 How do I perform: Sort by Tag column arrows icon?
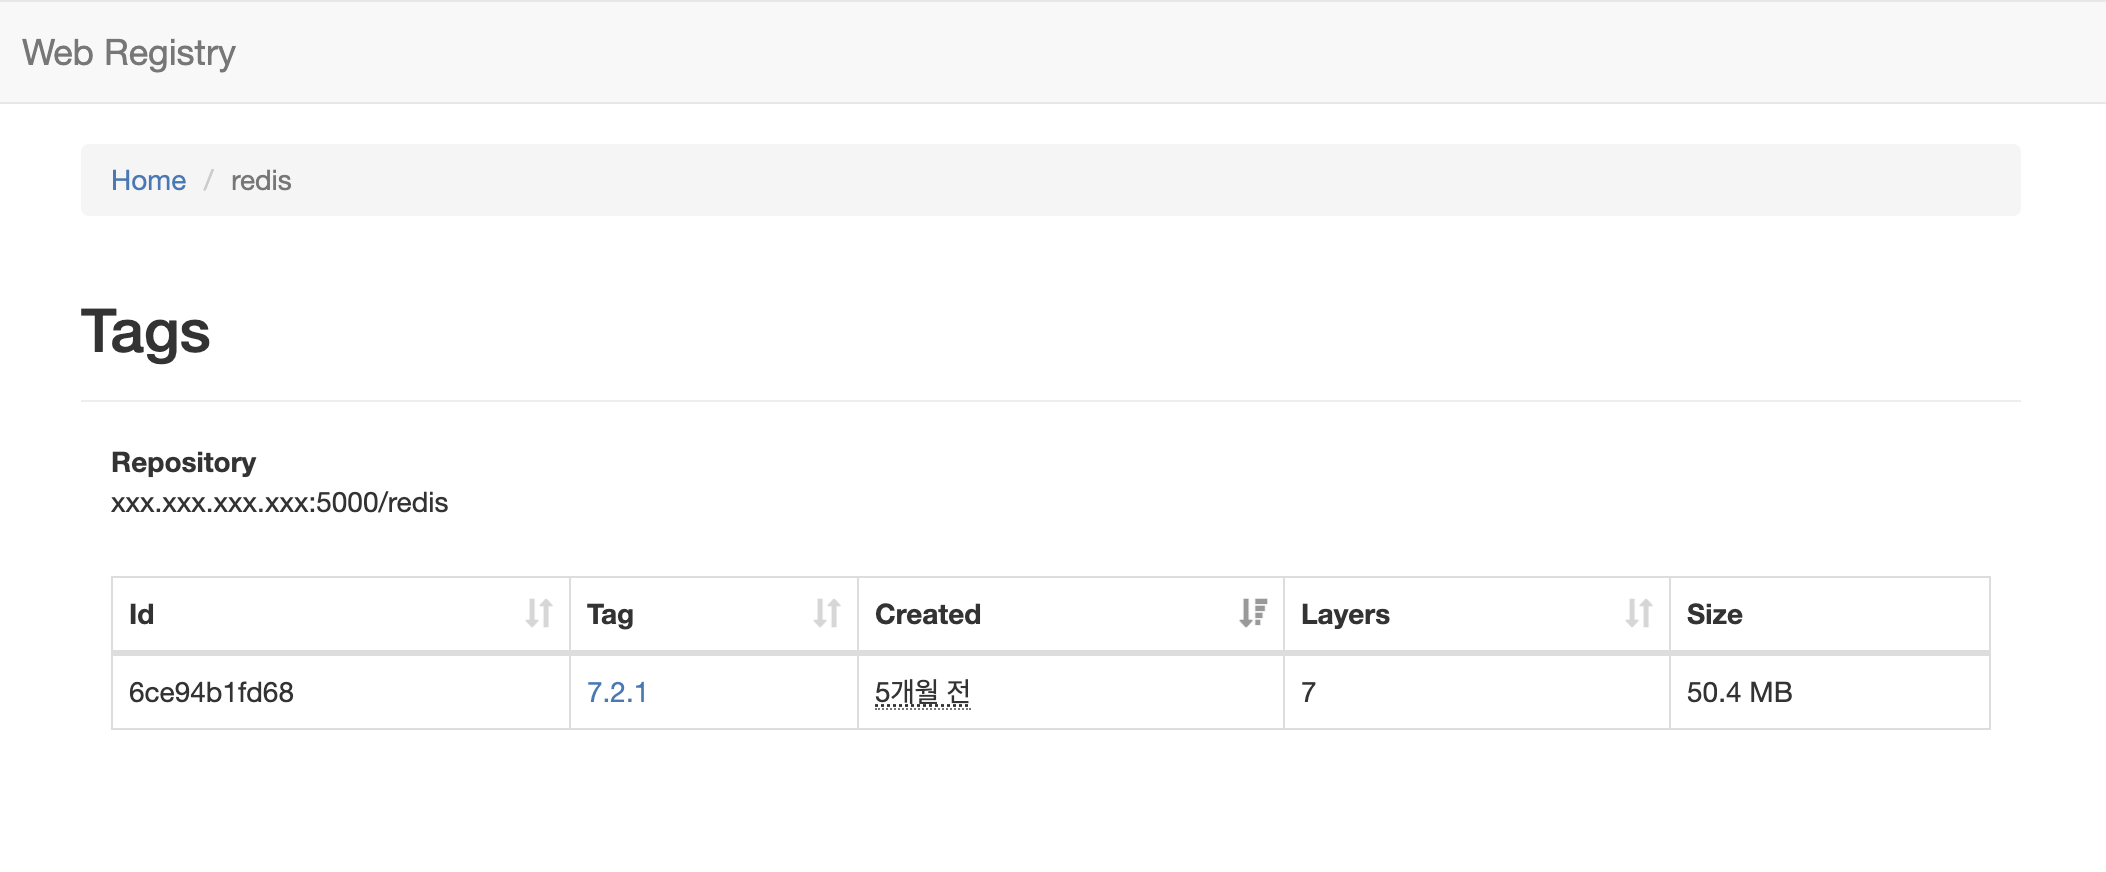click(827, 613)
